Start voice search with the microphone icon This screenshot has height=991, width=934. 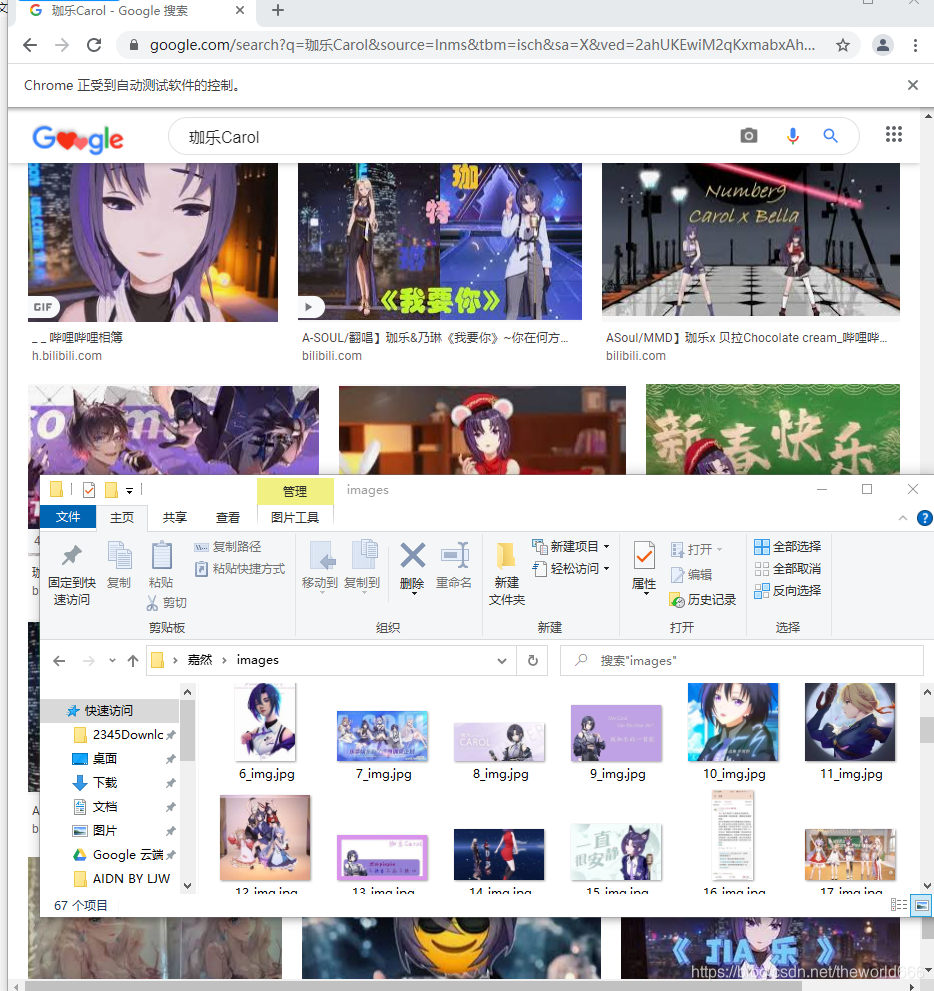[792, 135]
